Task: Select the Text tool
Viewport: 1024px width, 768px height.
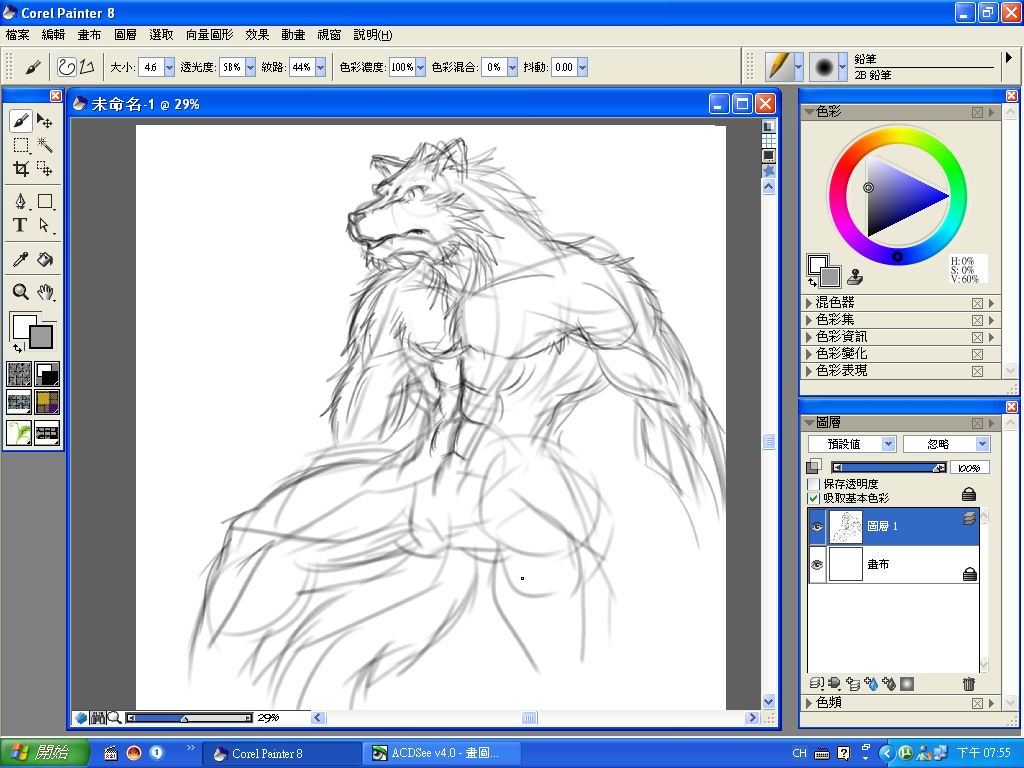Action: point(20,226)
